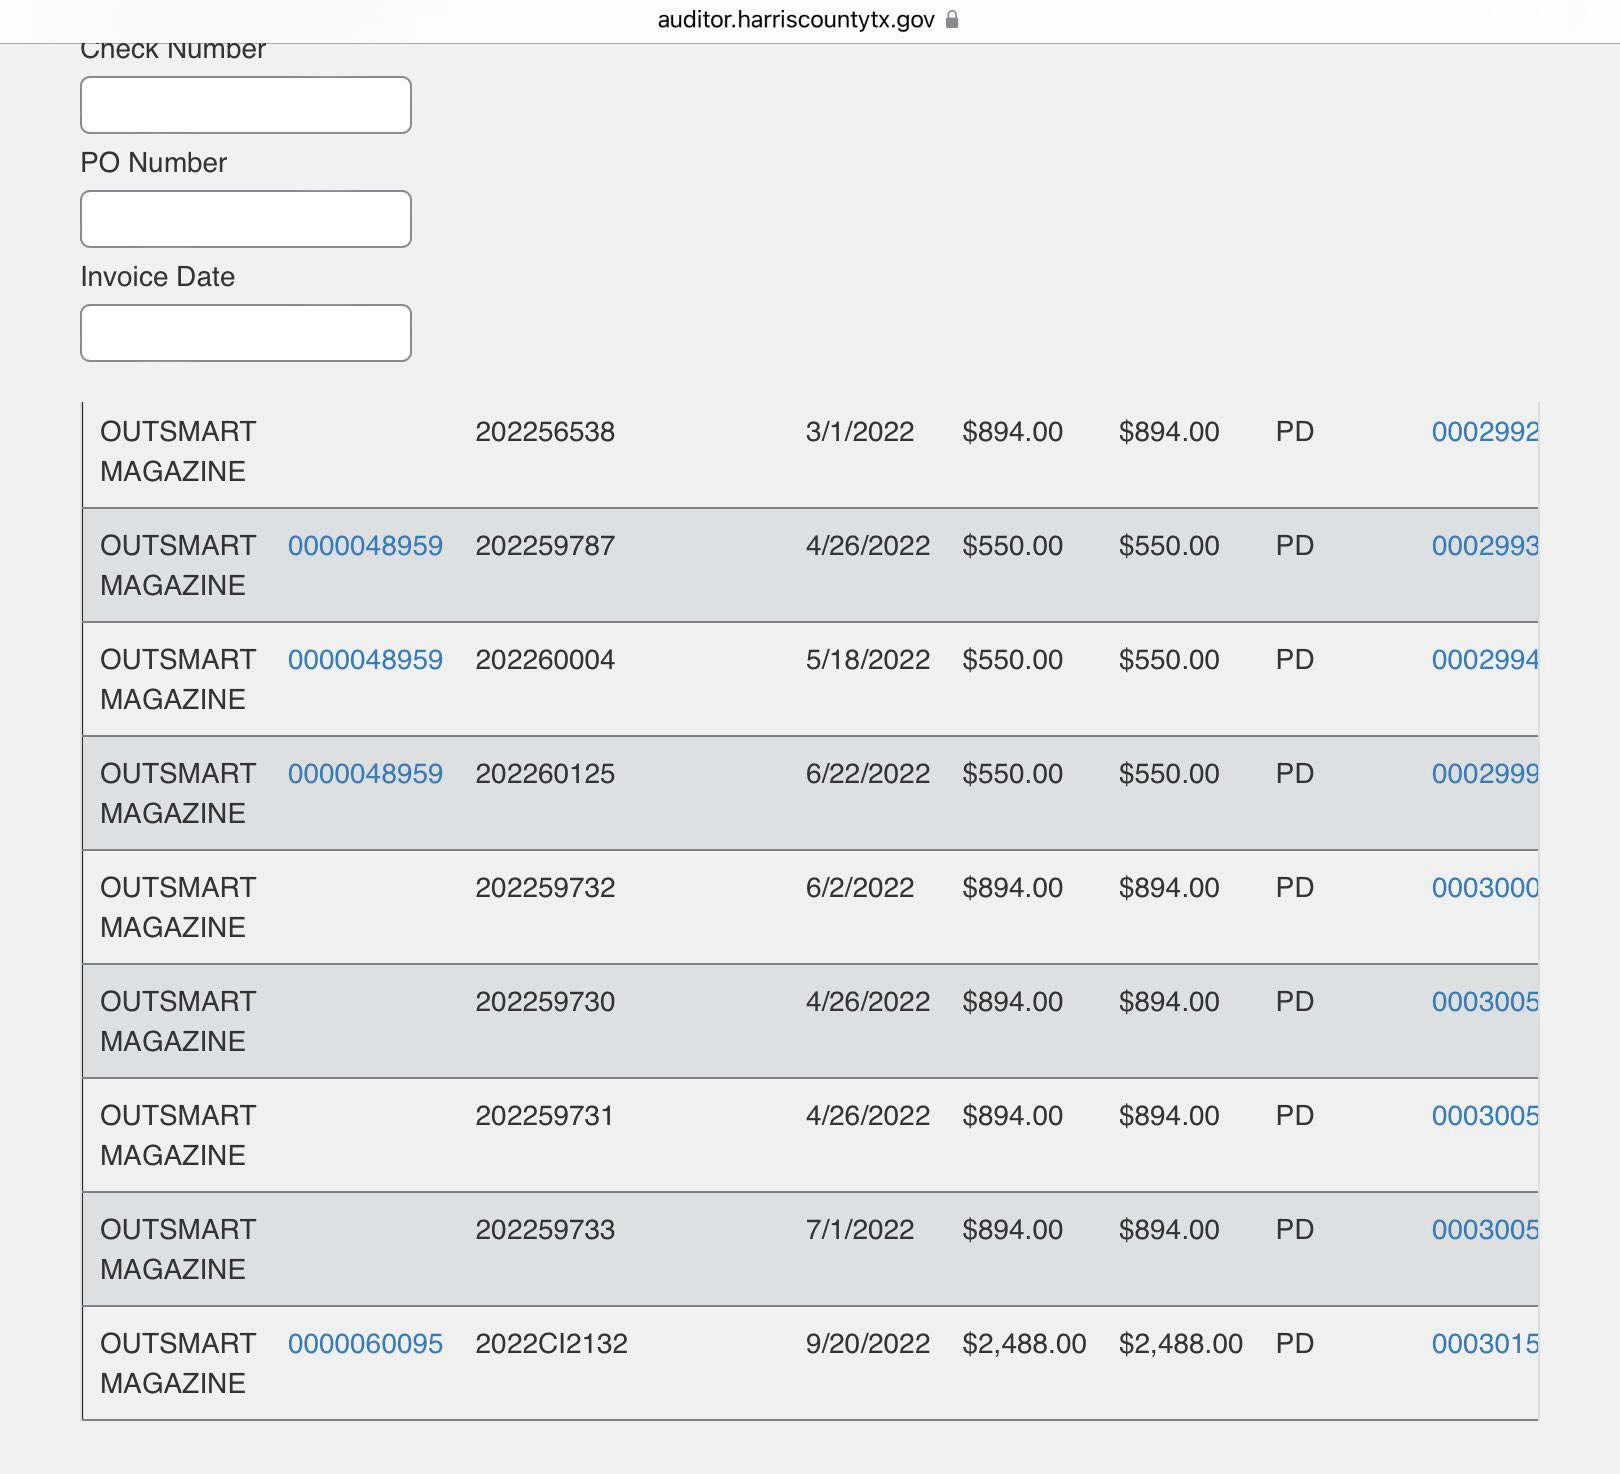Open check link 0003015
Image resolution: width=1620 pixels, height=1474 pixels.
click(1485, 1344)
